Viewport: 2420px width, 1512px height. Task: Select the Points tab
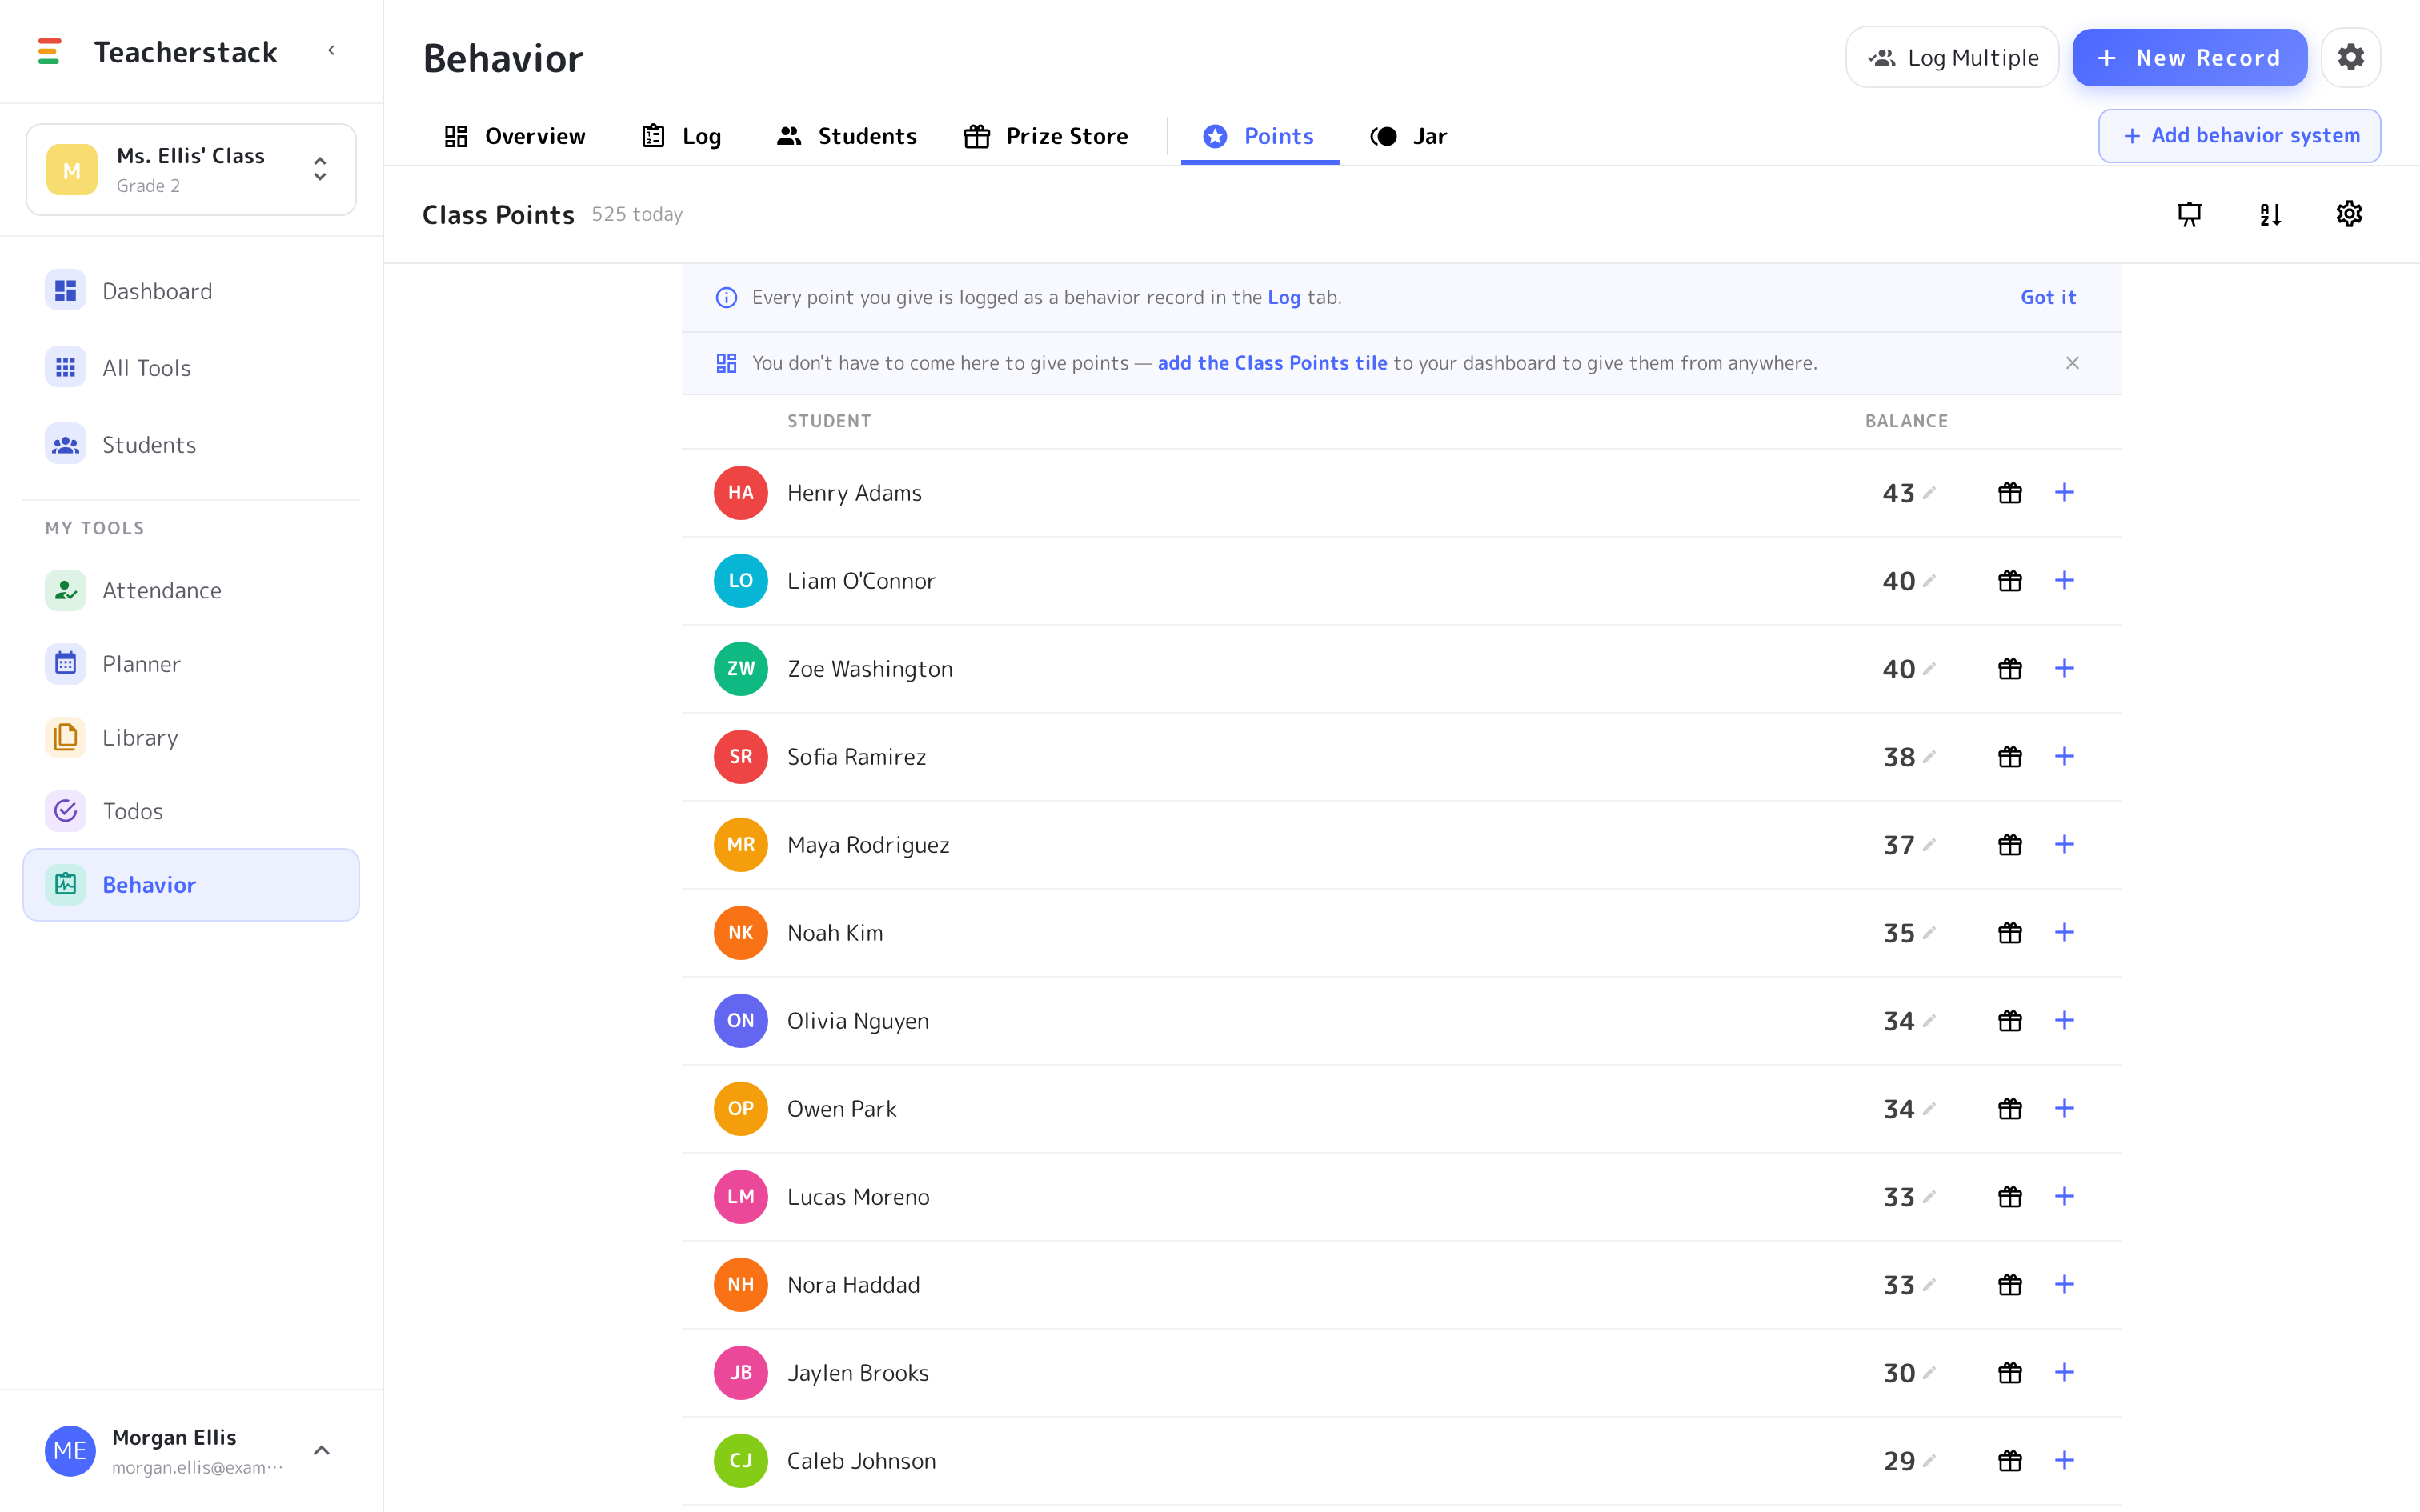[1259, 137]
